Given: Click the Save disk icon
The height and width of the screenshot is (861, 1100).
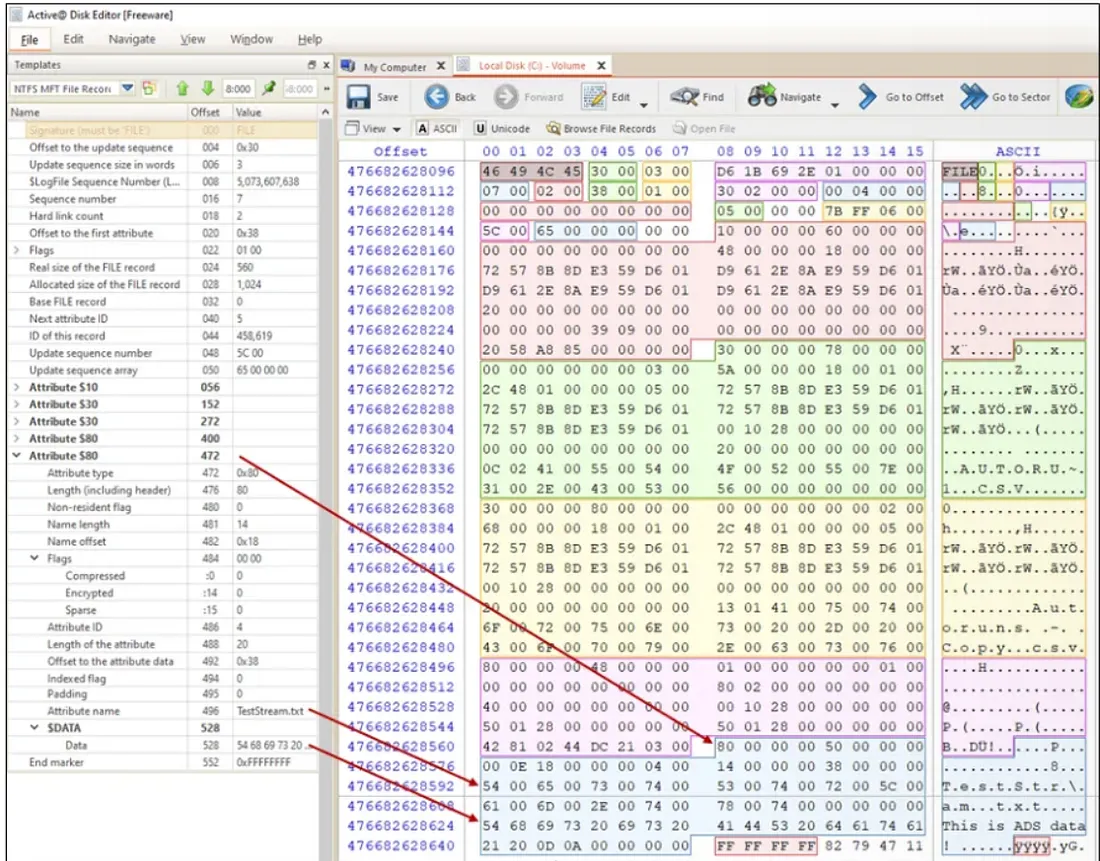Looking at the screenshot, I should pyautogui.click(x=360, y=97).
